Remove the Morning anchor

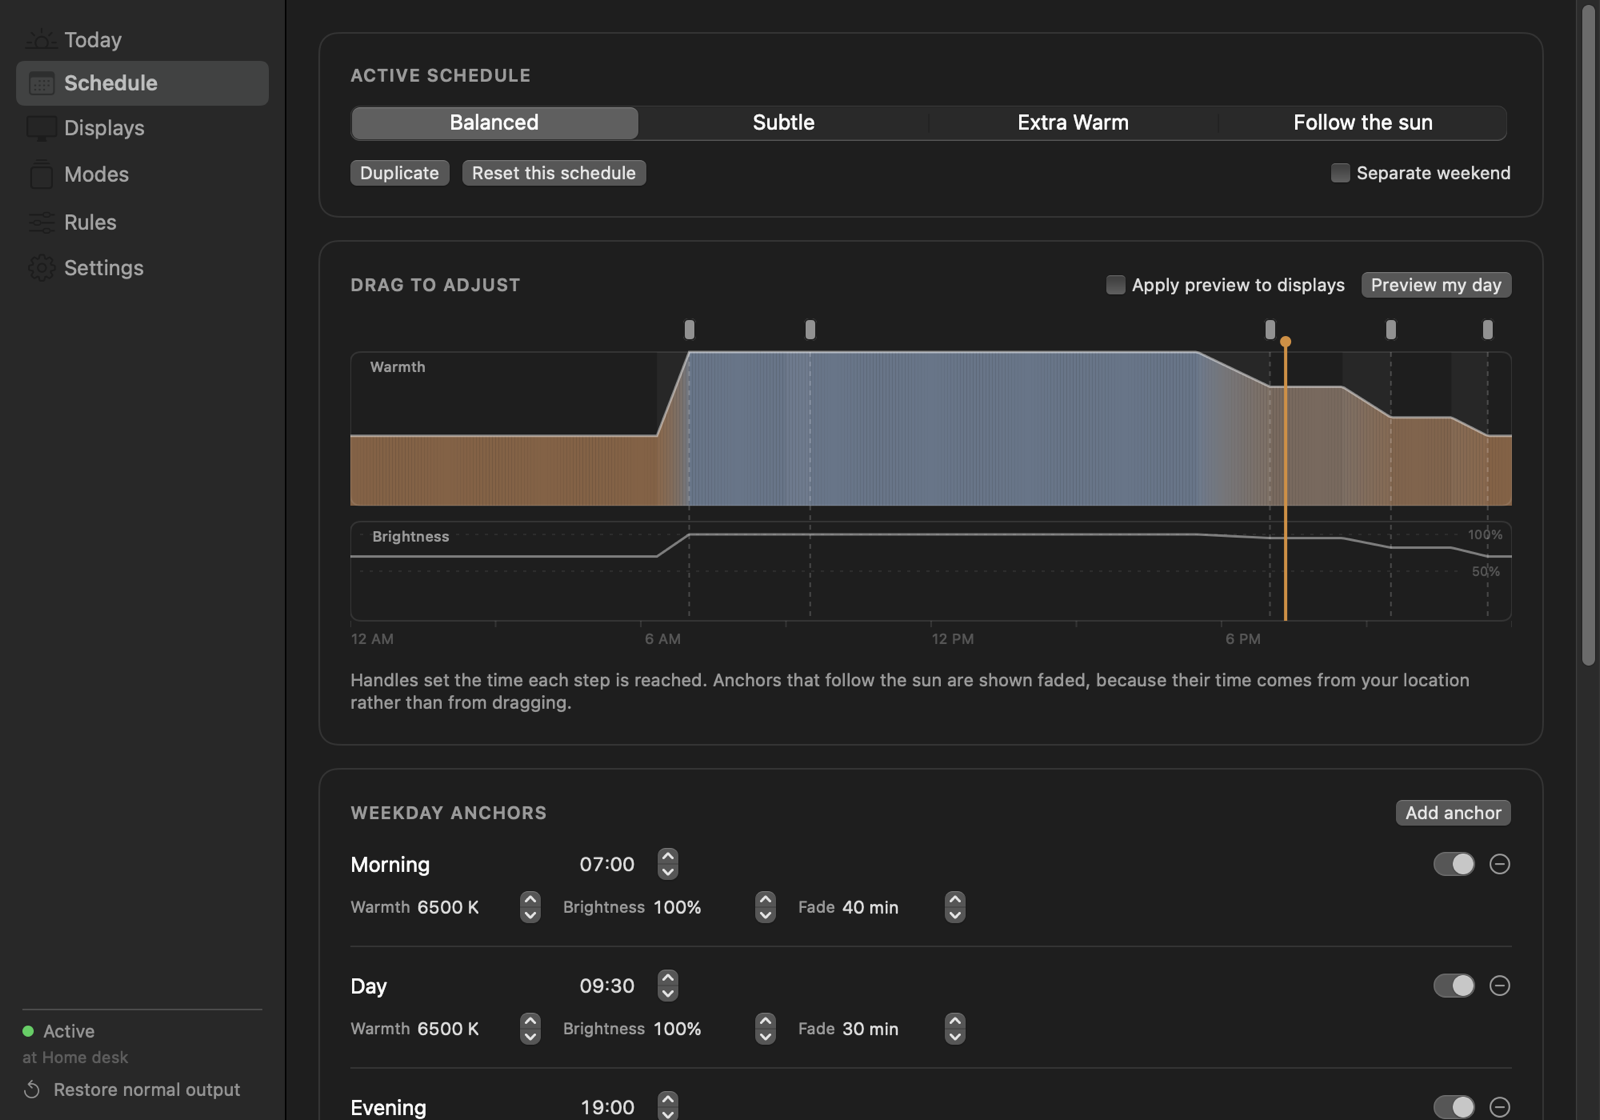[1499, 864]
